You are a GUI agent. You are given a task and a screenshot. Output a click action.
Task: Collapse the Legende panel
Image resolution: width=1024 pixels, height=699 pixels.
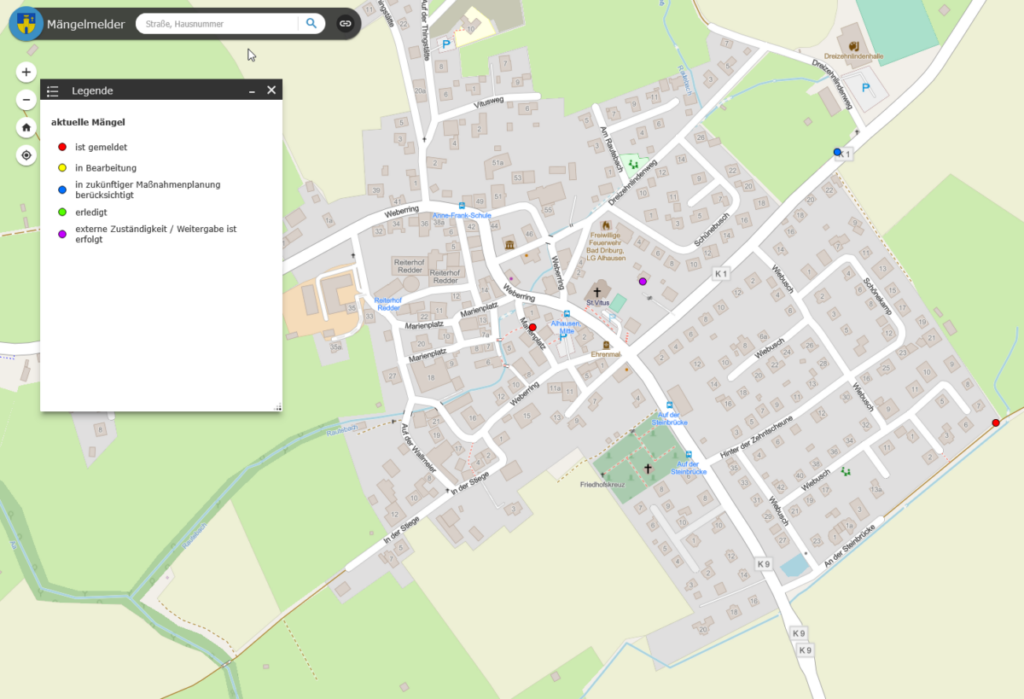click(x=252, y=91)
